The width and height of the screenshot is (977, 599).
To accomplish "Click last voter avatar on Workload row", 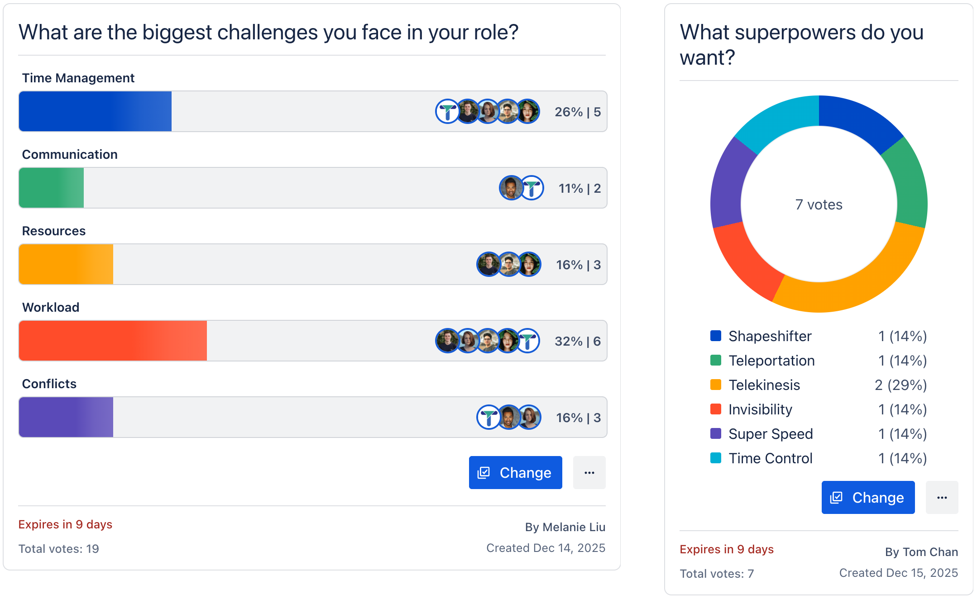I will [528, 341].
